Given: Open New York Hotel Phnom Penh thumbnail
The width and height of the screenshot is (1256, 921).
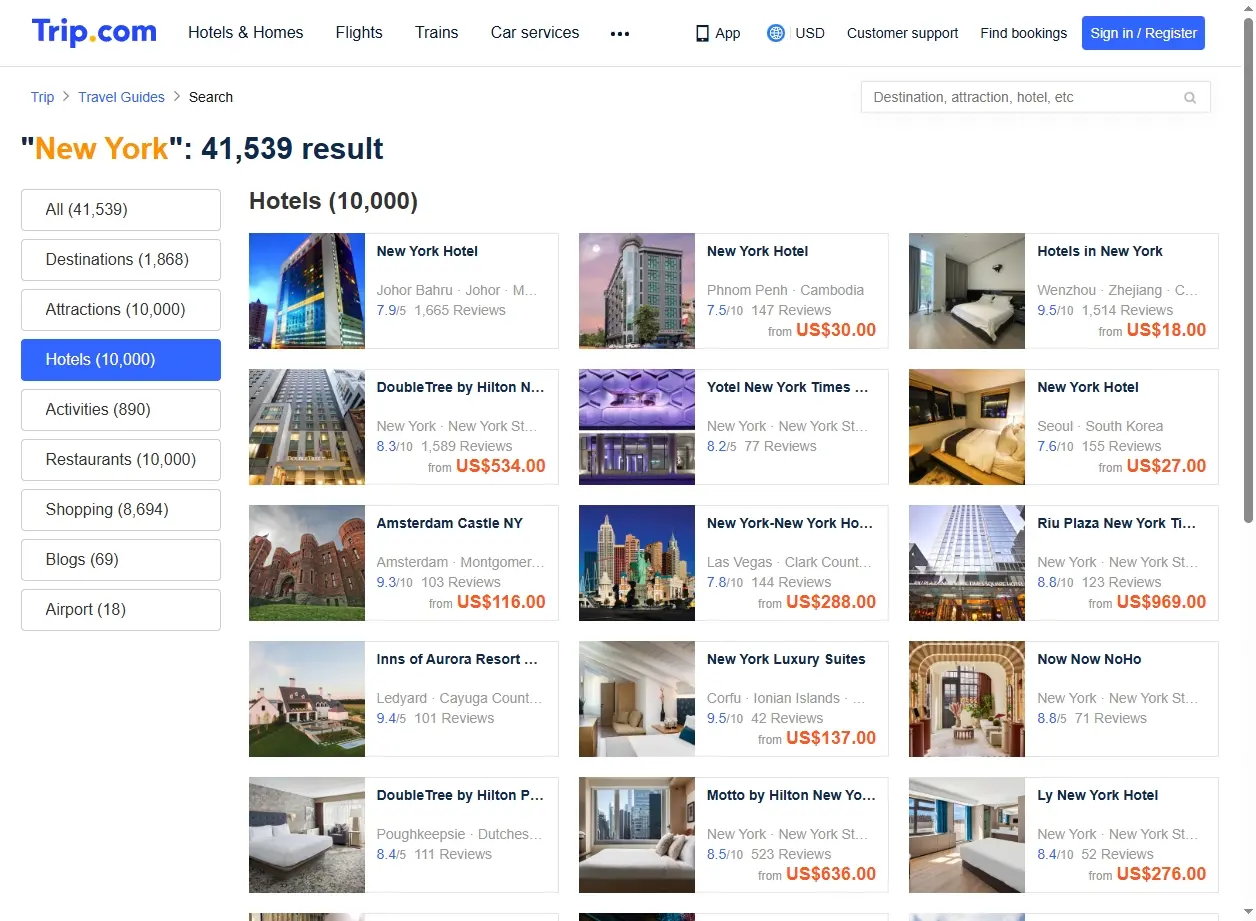Looking at the screenshot, I should pos(637,291).
